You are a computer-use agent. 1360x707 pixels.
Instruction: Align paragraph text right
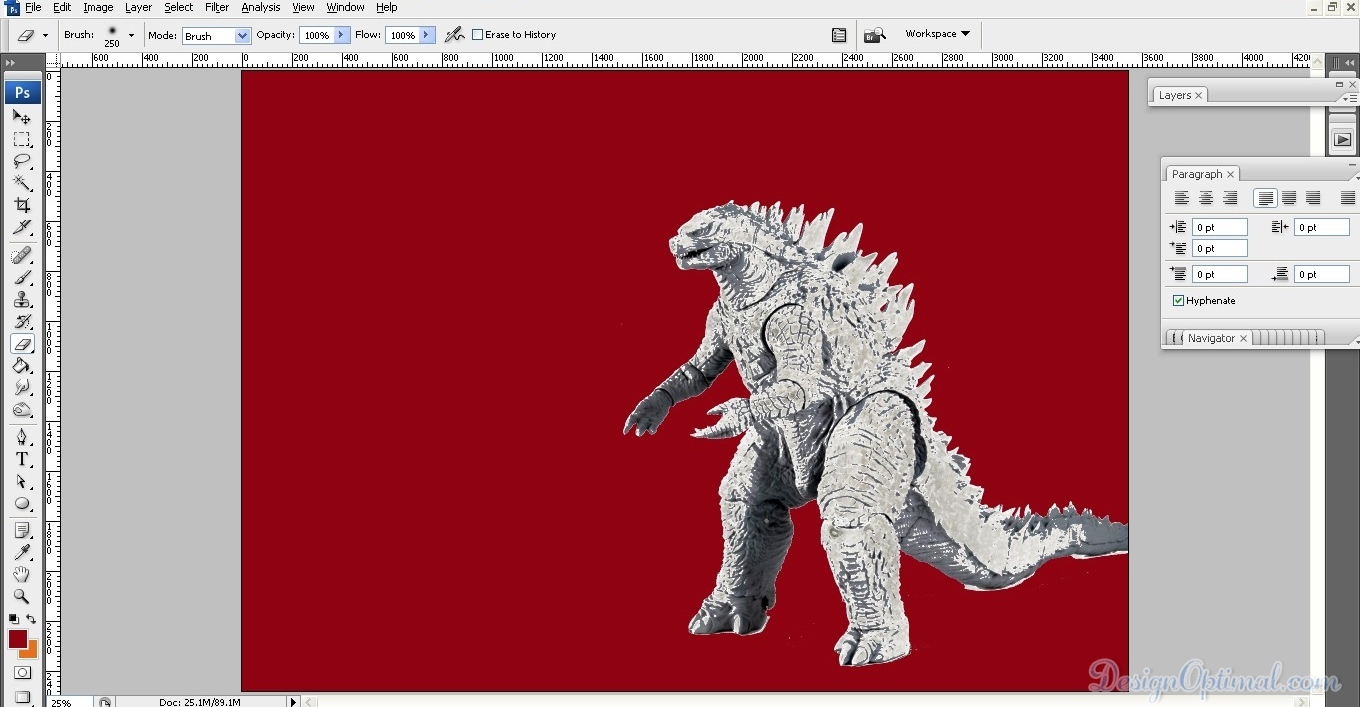pyautogui.click(x=1230, y=198)
